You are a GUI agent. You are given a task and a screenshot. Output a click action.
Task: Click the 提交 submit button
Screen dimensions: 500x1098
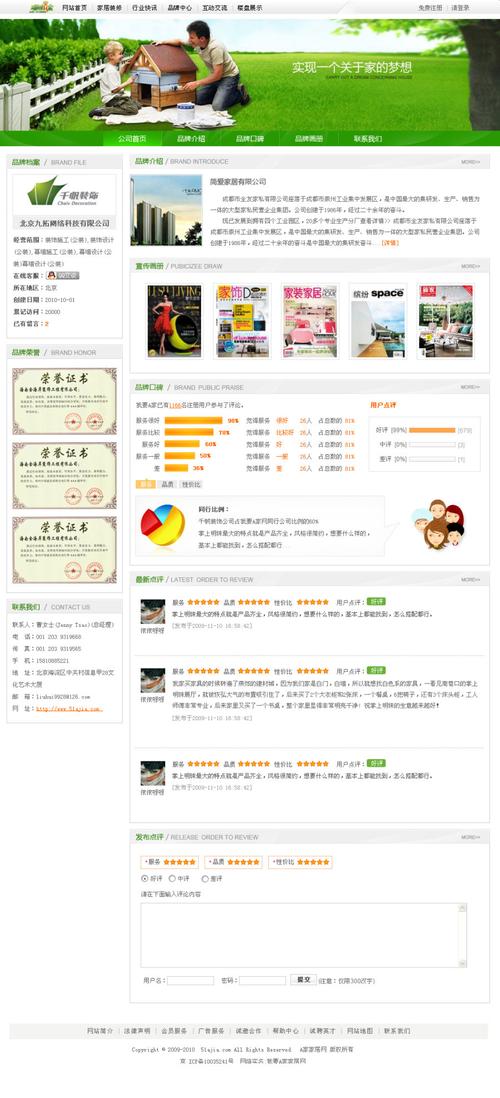click(303, 980)
